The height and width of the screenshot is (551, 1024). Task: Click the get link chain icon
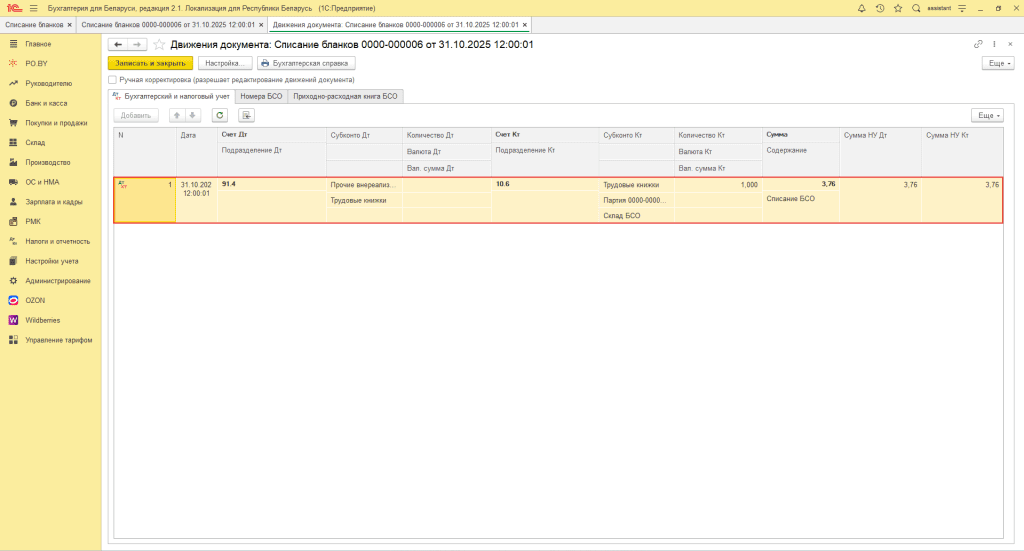[978, 45]
